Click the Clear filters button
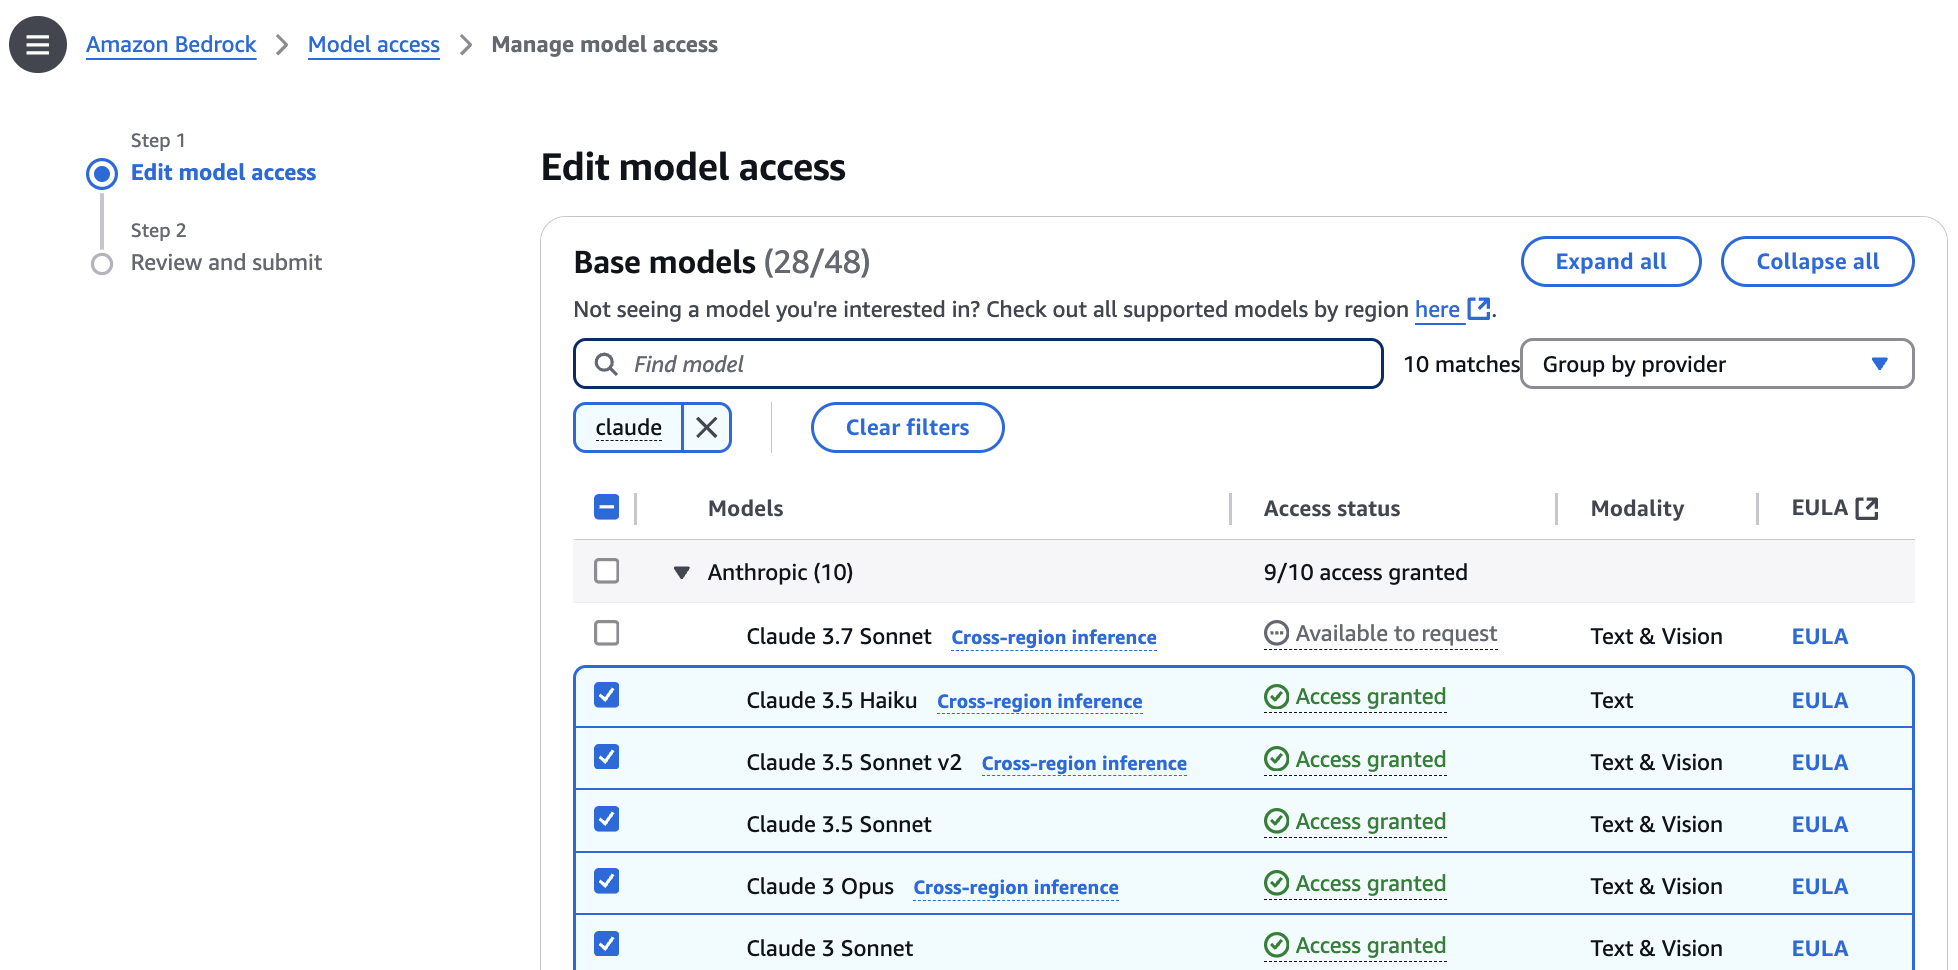Image resolution: width=1958 pixels, height=970 pixels. pyautogui.click(x=907, y=428)
